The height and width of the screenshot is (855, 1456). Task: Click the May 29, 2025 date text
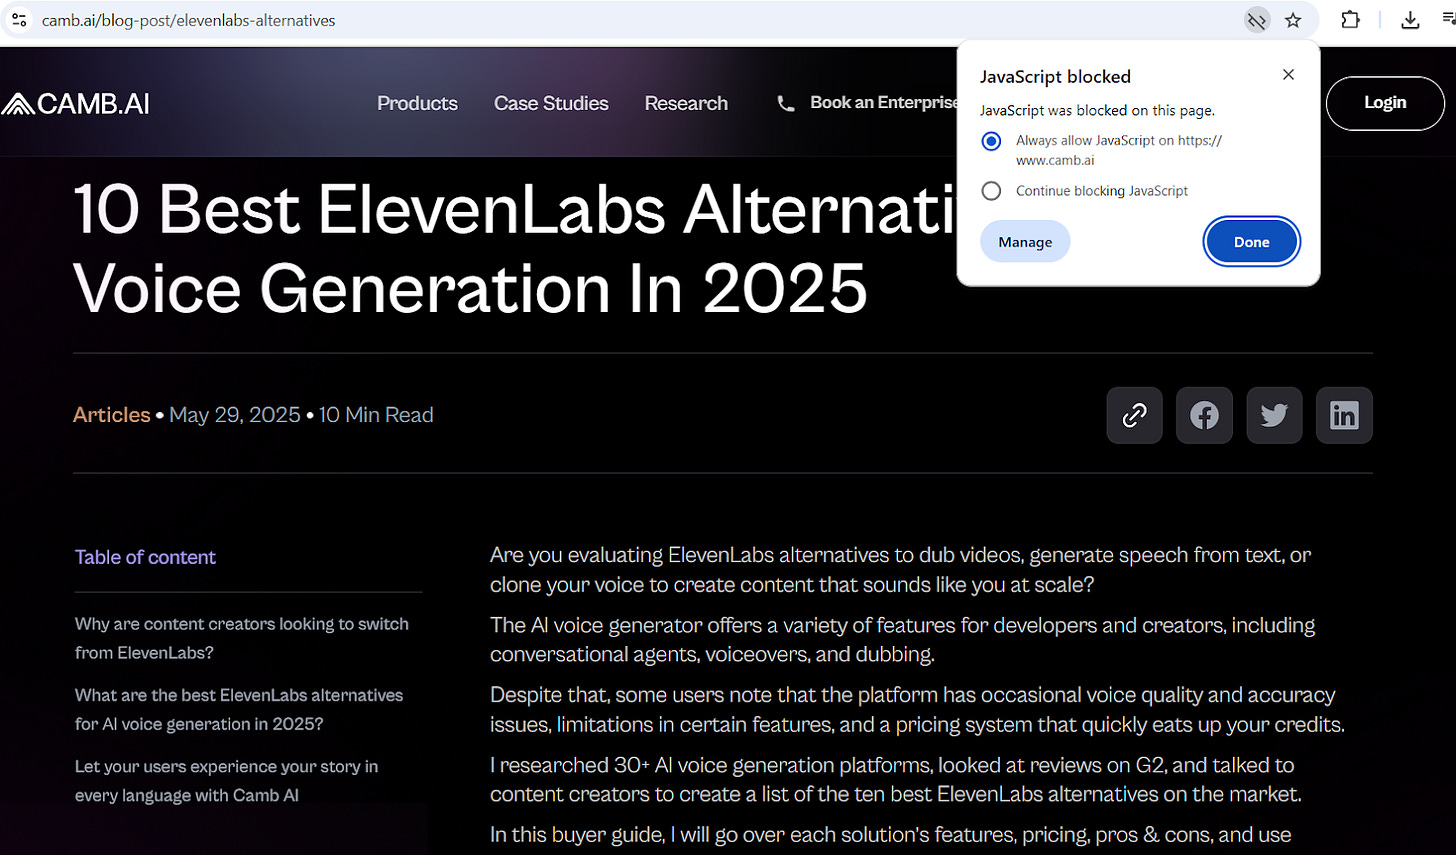click(235, 415)
